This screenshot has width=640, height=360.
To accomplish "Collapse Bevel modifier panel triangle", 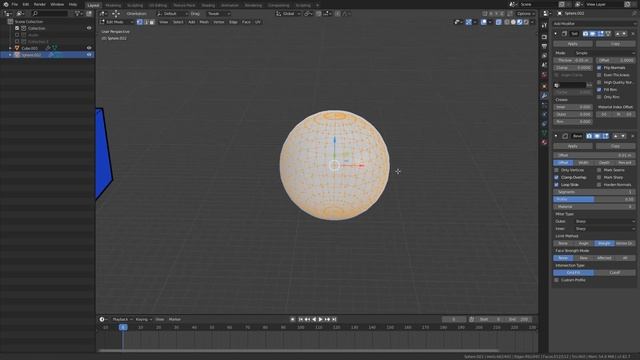I will tap(556, 136).
